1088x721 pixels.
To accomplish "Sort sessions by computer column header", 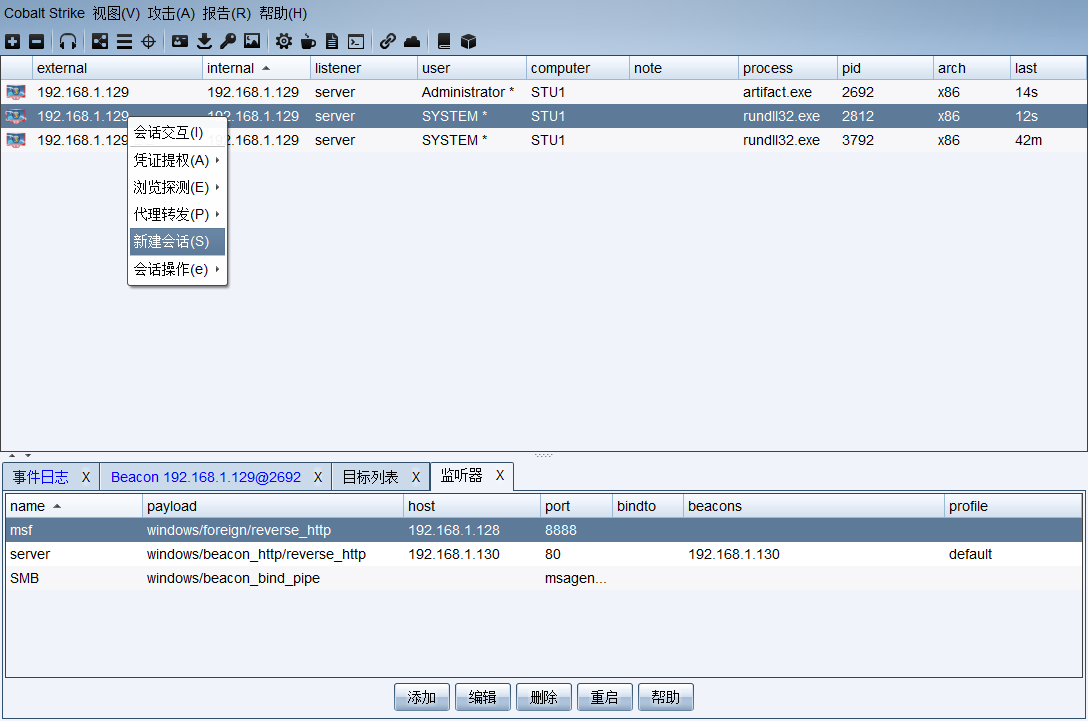I will click(577, 68).
